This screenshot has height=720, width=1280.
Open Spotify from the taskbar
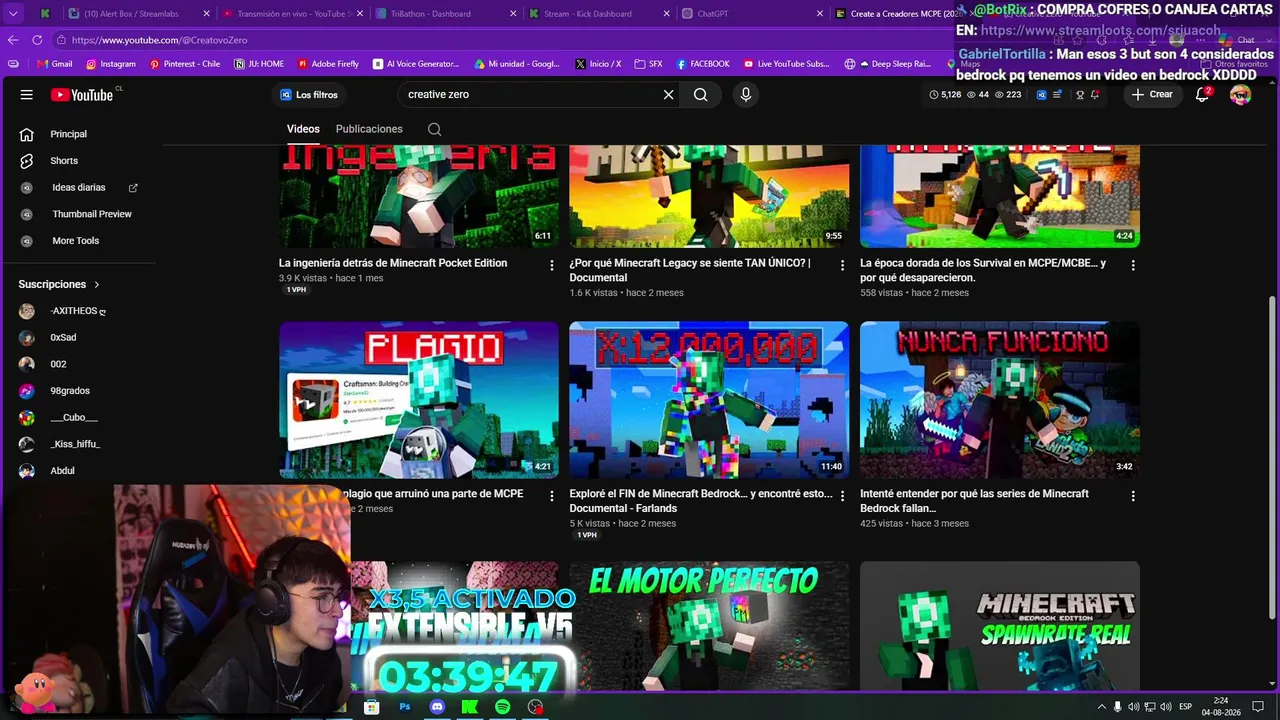point(502,707)
